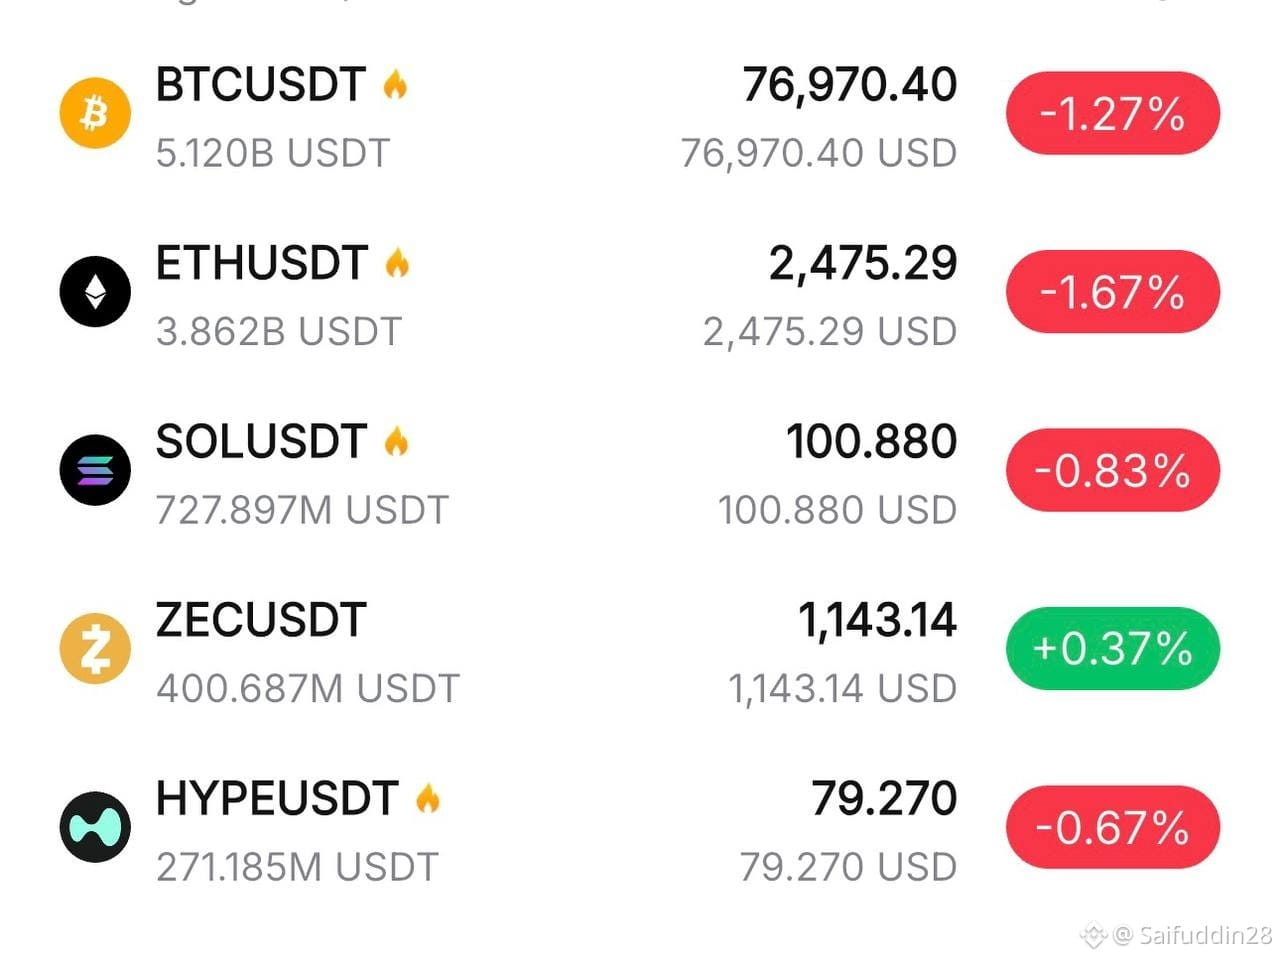
Task: Toggle the -1.67% change badge
Action: (1113, 292)
